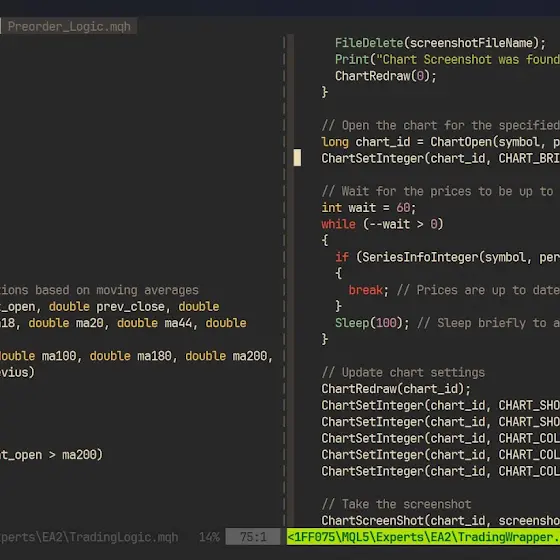Click the "// Wait for the prices" comment
This screenshot has width=560, height=560.
click(438, 191)
